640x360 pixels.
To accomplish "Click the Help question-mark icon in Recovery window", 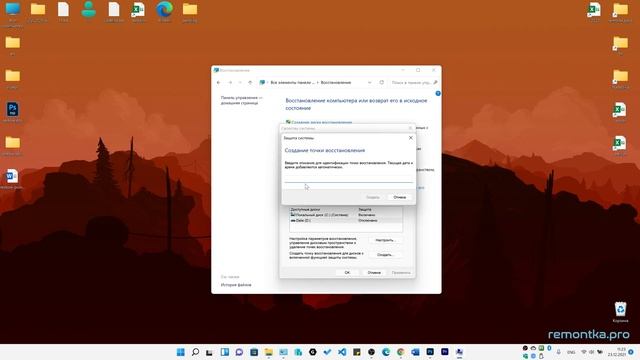I will coord(438,93).
